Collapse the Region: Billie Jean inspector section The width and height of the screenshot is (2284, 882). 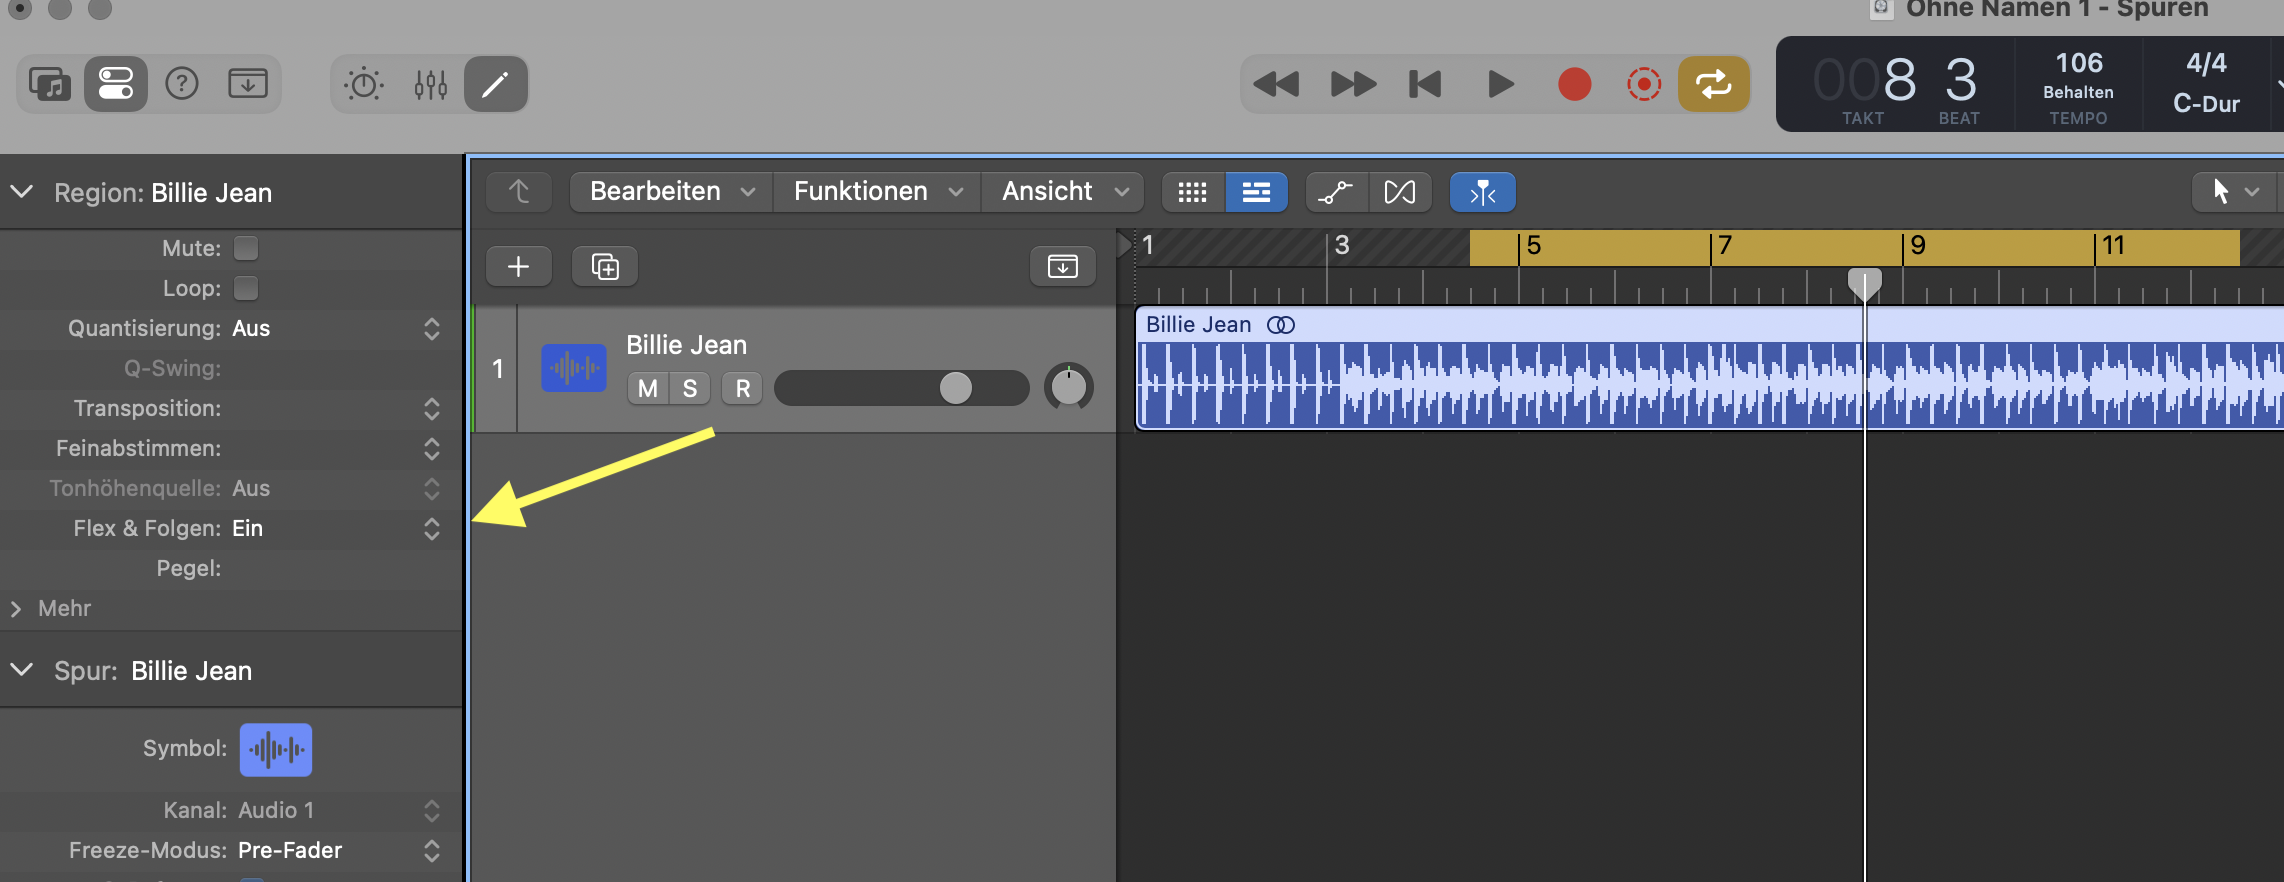[22, 192]
